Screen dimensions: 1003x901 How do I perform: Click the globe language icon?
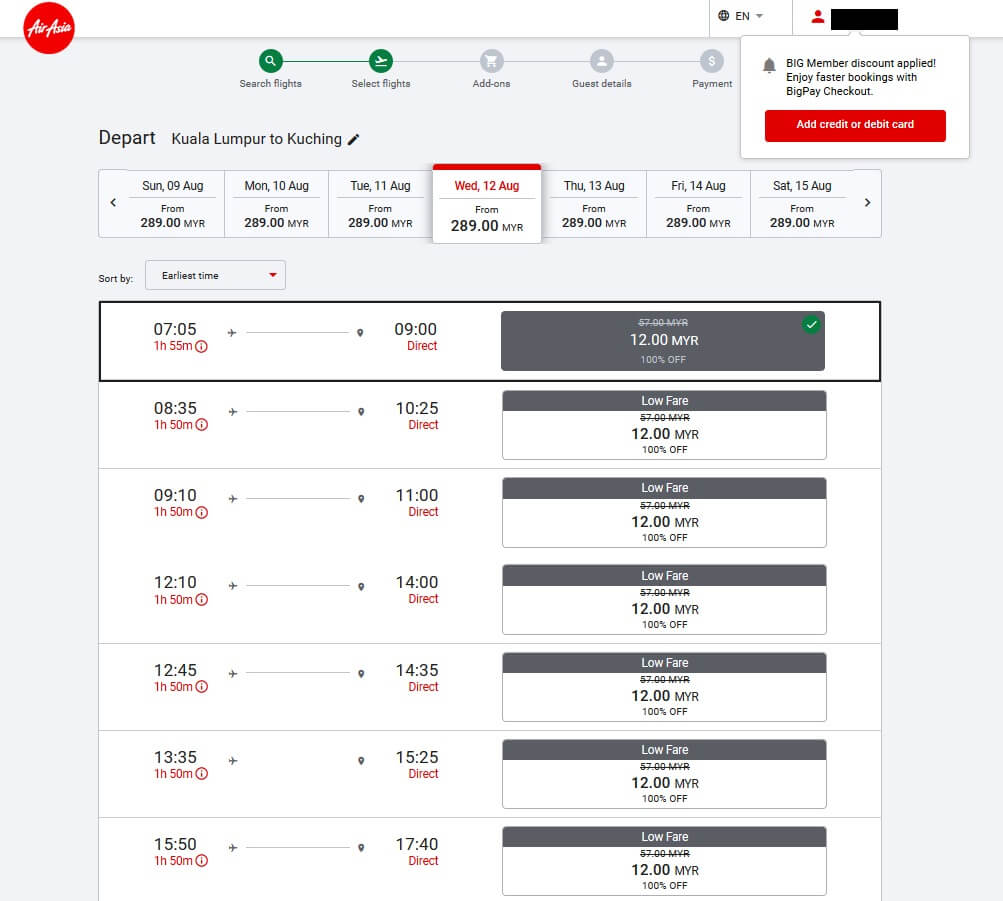tap(723, 15)
